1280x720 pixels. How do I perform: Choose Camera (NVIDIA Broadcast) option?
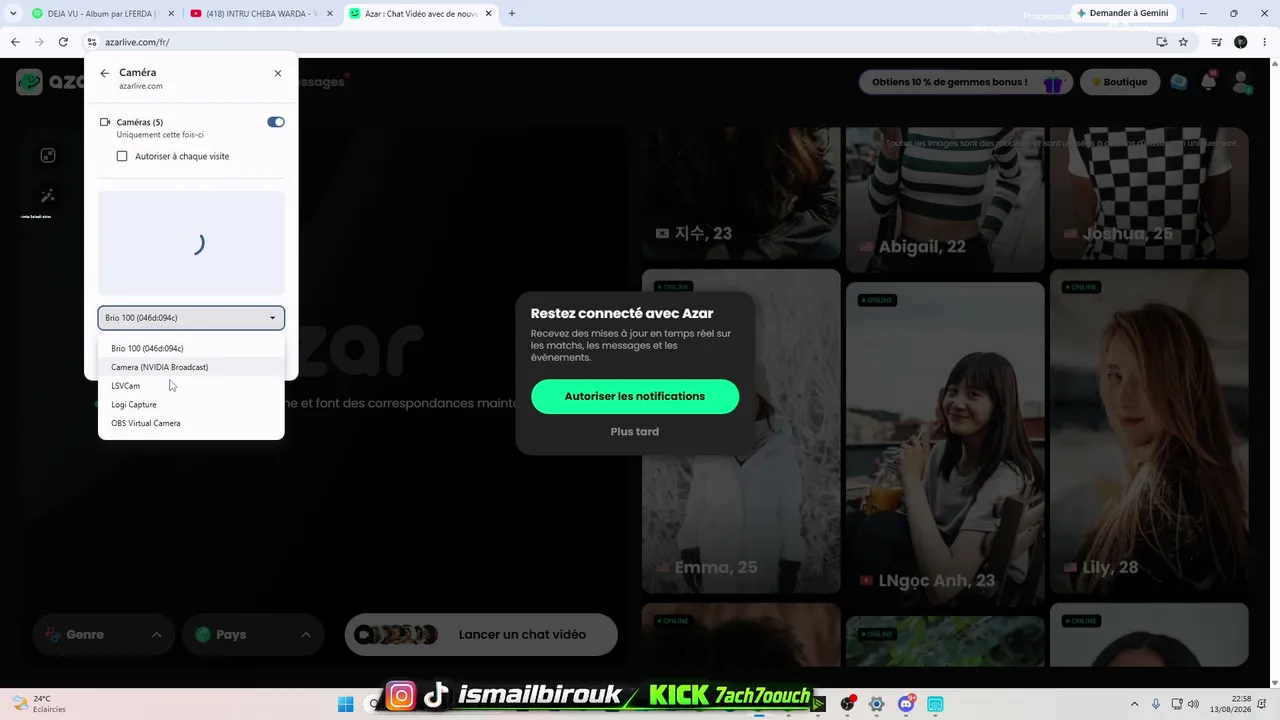[191, 367]
